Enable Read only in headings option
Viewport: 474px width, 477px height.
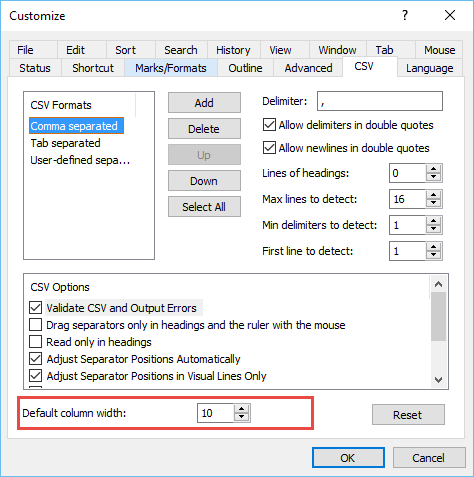click(35, 342)
